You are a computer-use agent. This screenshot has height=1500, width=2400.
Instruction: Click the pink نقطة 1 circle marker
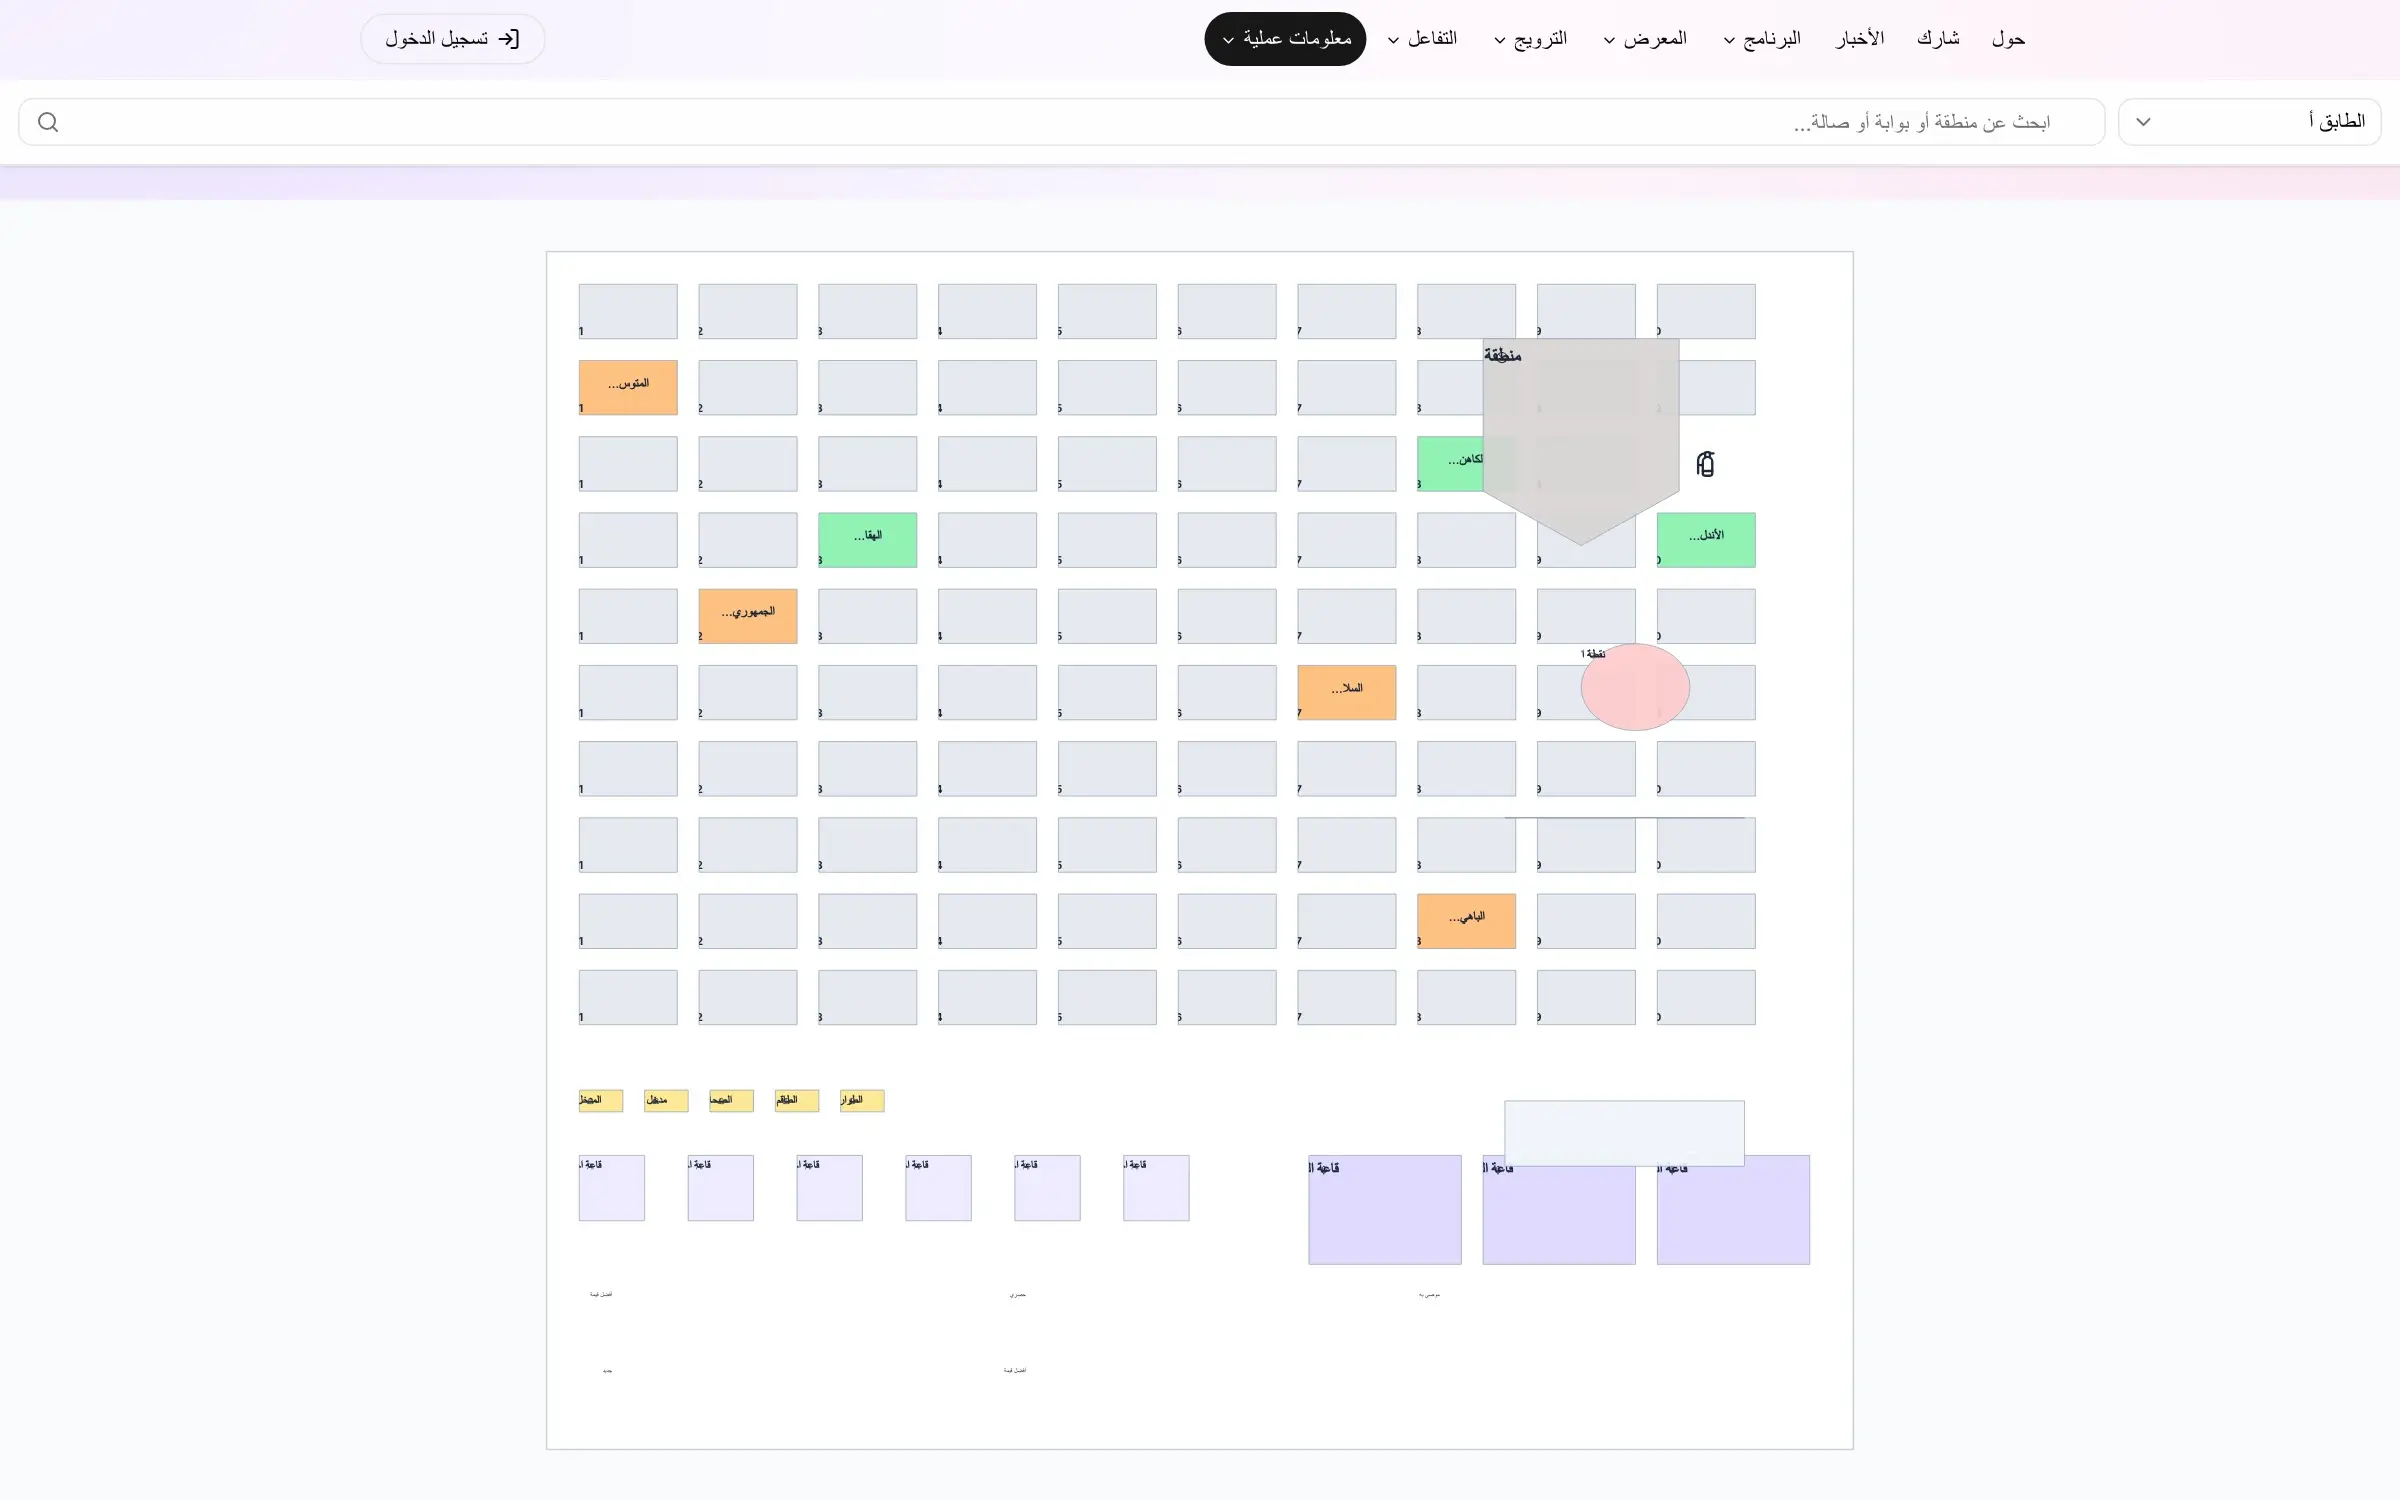coord(1635,687)
